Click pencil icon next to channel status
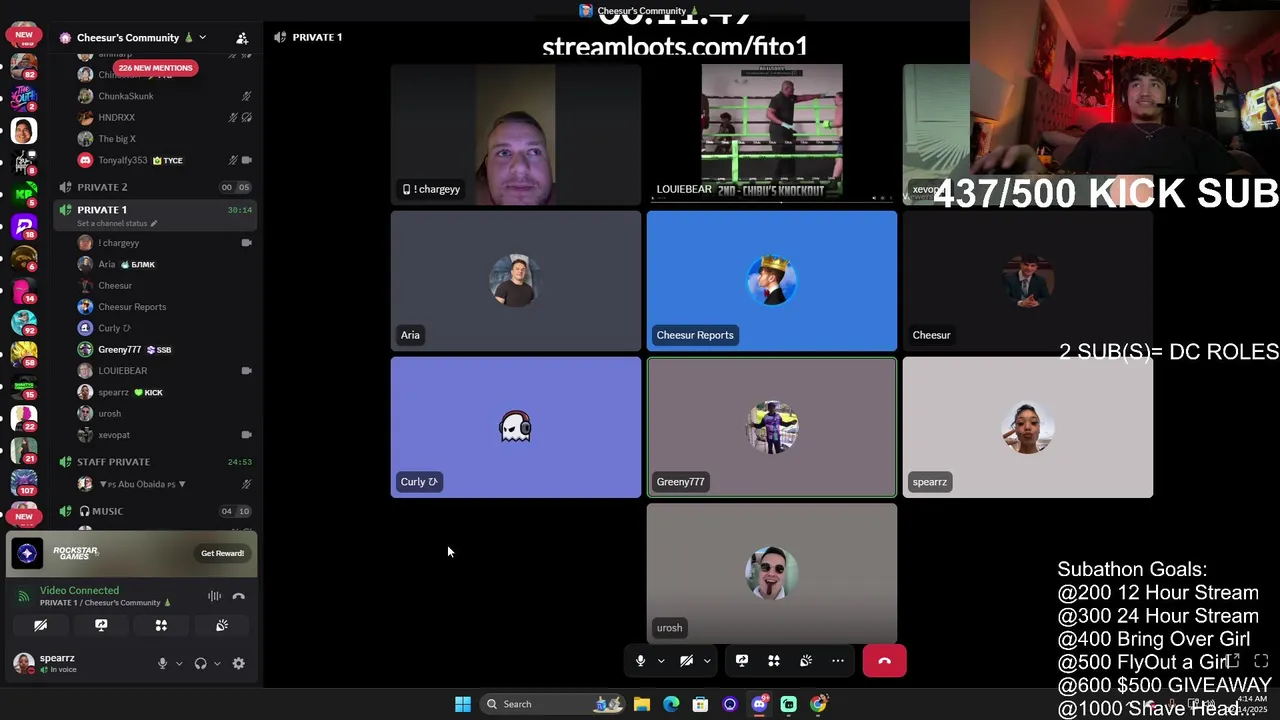Screen dimensions: 1280x720 click(153, 224)
